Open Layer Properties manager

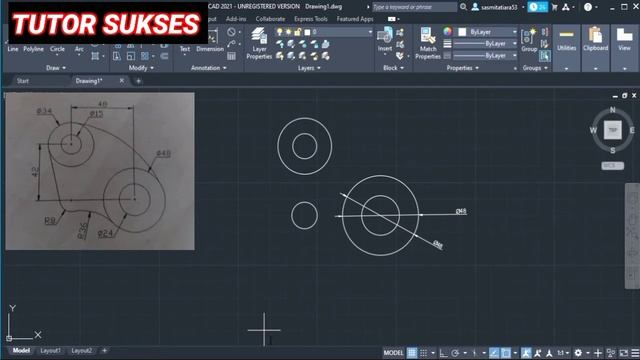tap(259, 43)
